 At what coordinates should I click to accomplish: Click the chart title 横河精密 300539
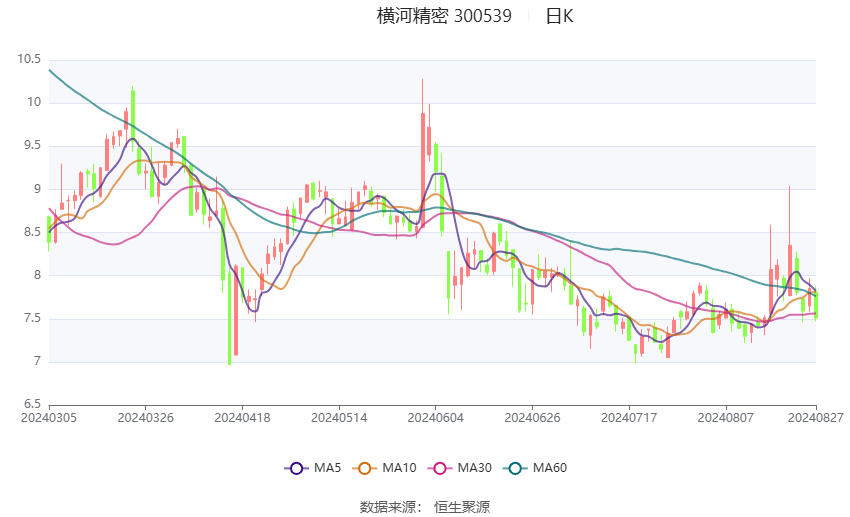click(x=444, y=16)
